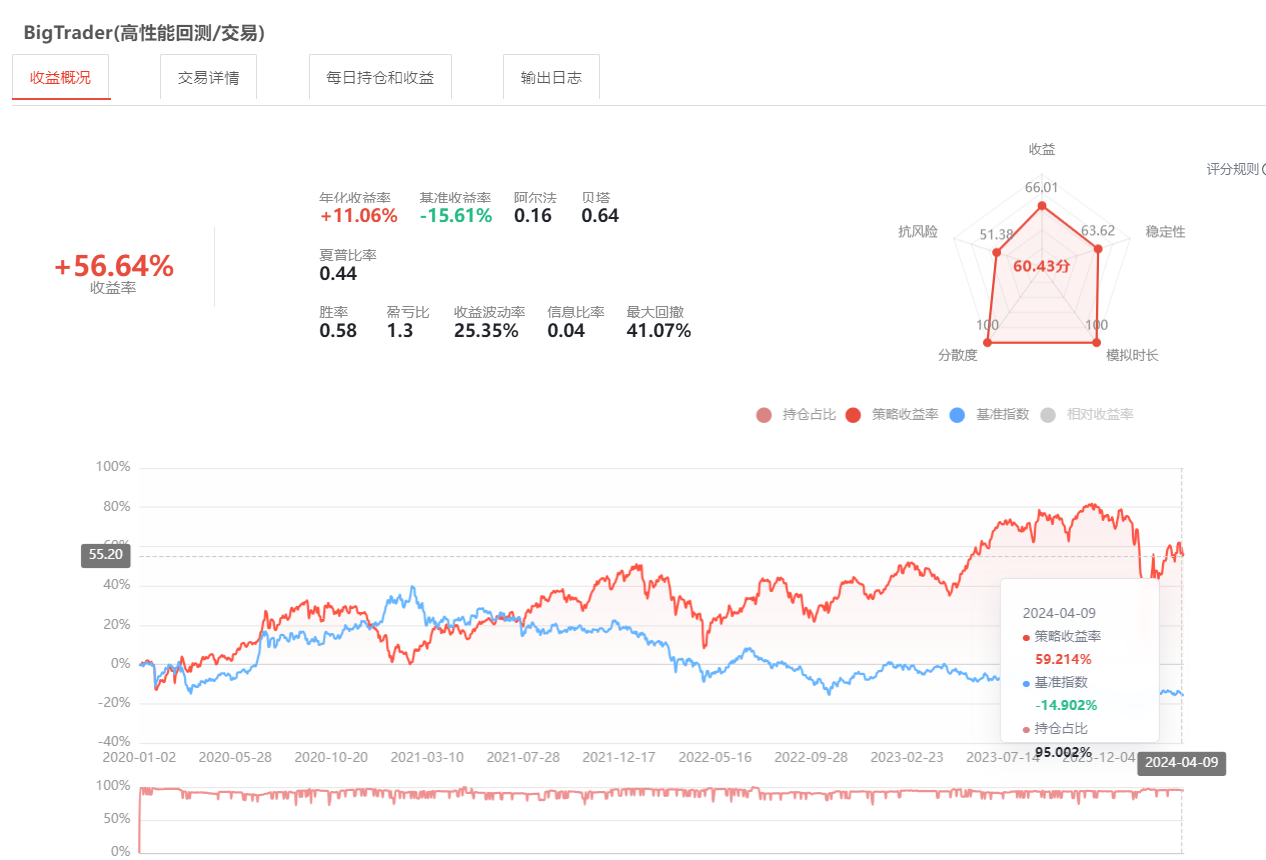Screen dimensions: 1266x860
Task: Open the 评分规则 scoring rules link
Action: 1234,169
